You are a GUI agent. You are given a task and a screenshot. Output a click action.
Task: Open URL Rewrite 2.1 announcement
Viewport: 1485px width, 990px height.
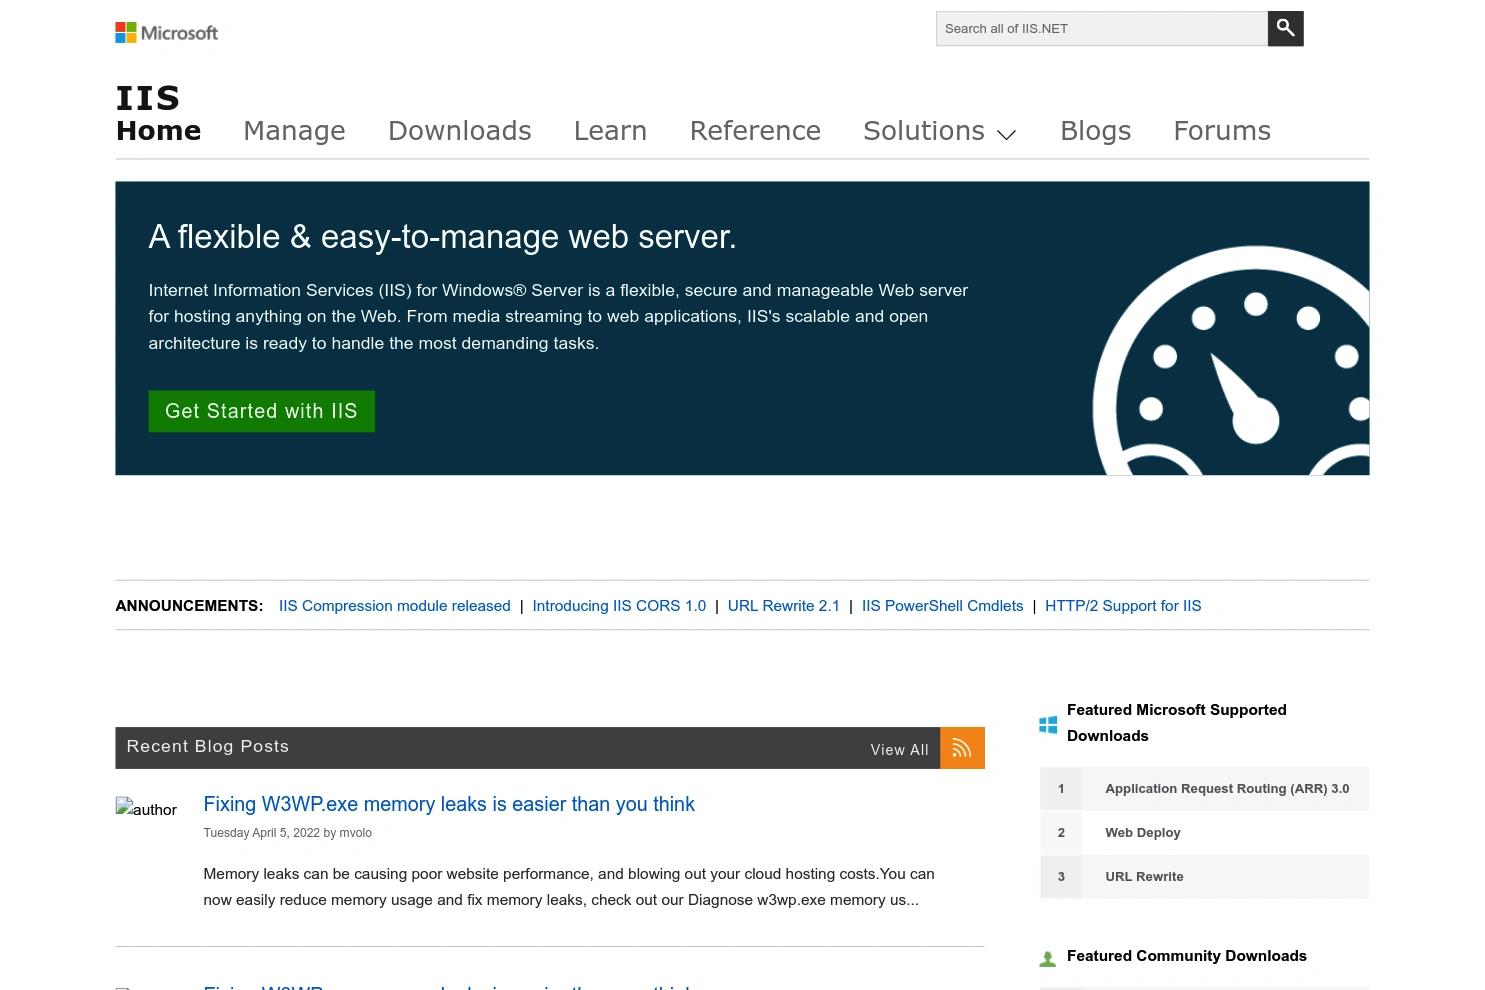coord(784,606)
